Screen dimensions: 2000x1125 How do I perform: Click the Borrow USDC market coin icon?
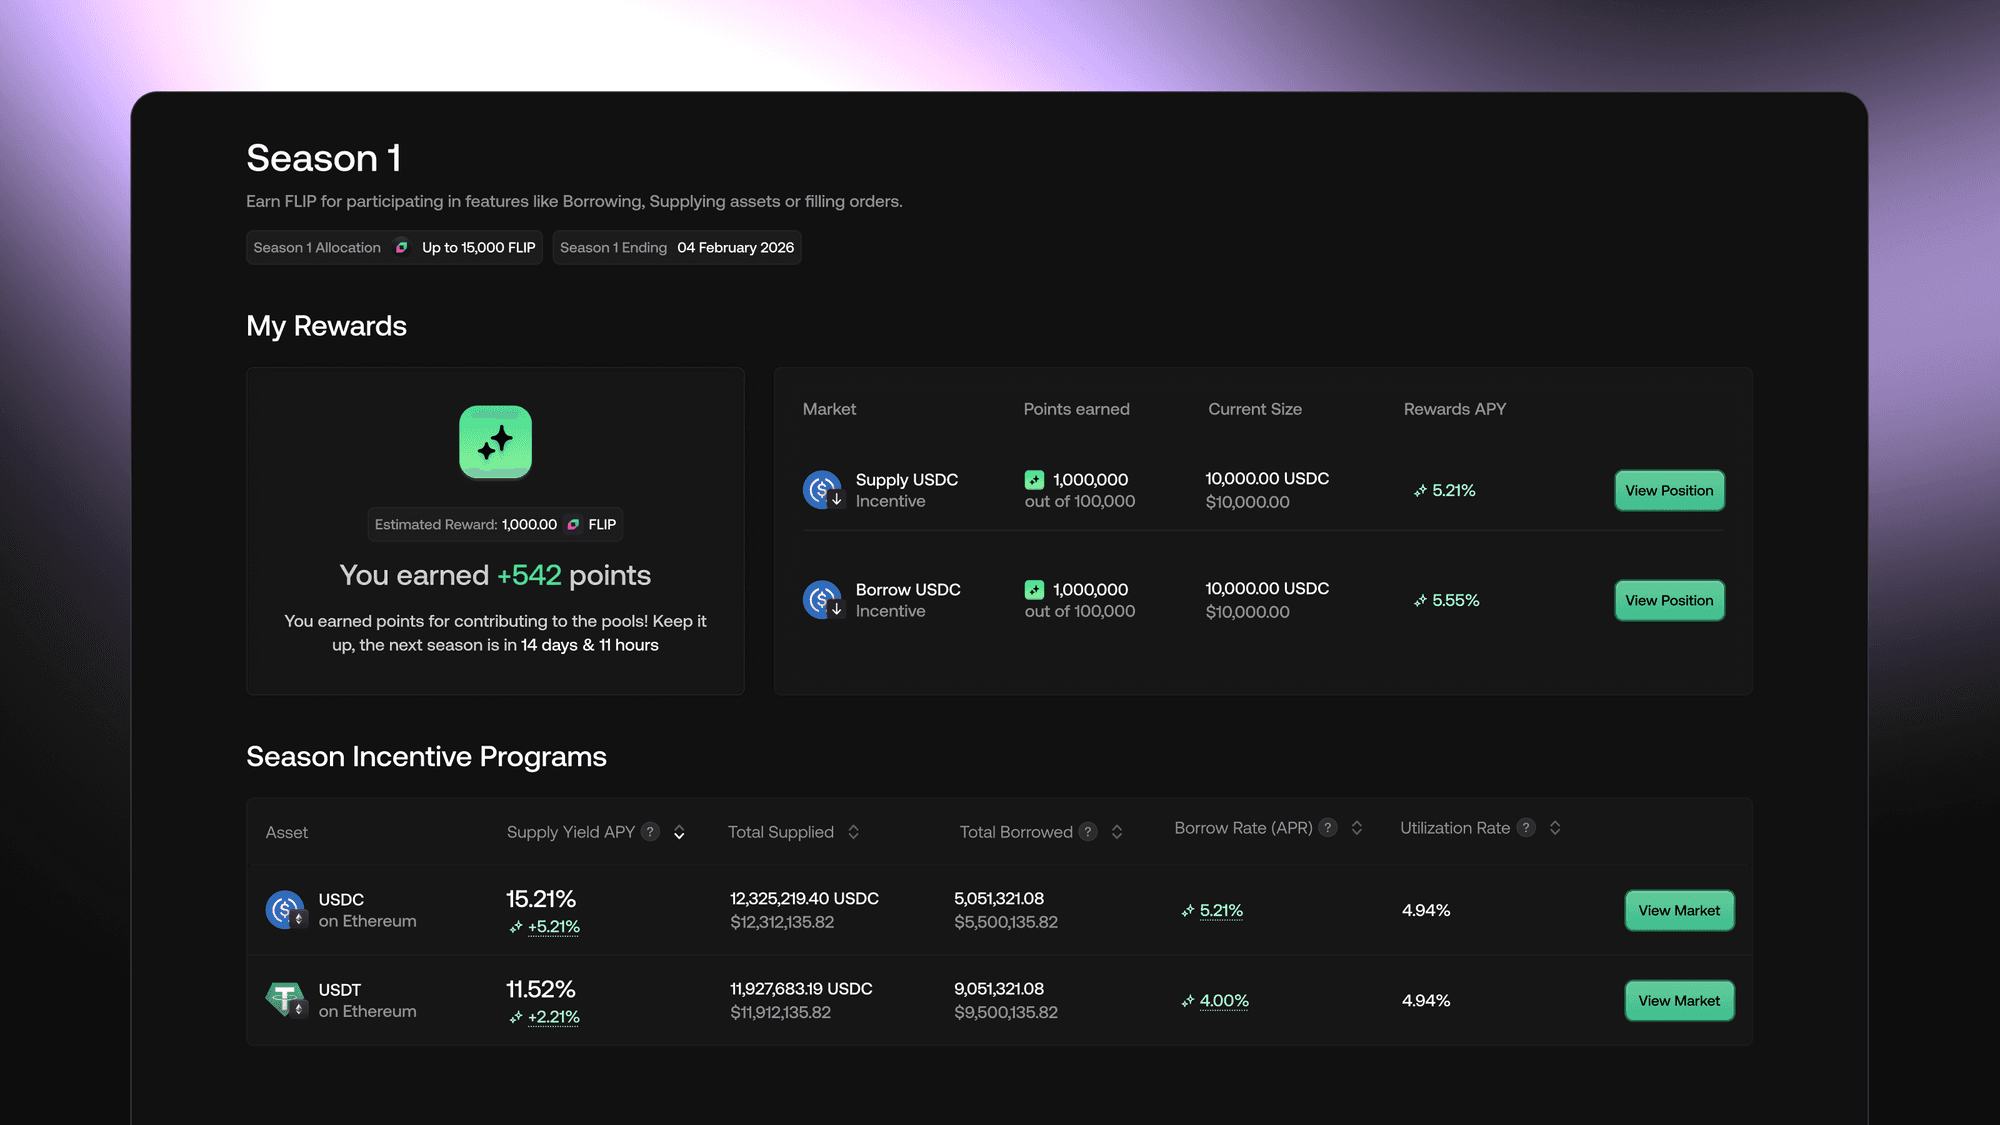click(x=822, y=600)
